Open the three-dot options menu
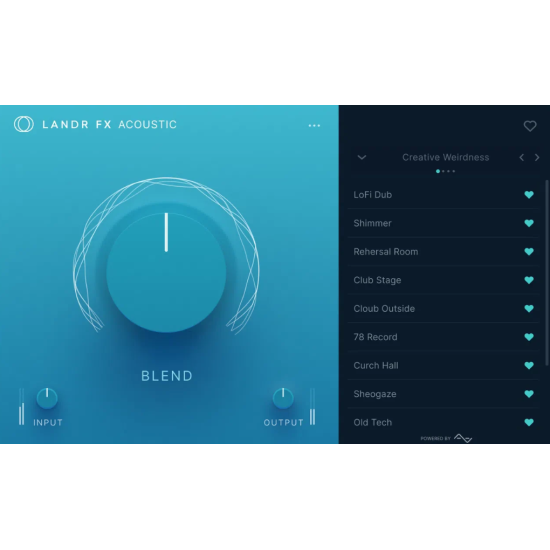The height and width of the screenshot is (550, 550). pos(314,126)
